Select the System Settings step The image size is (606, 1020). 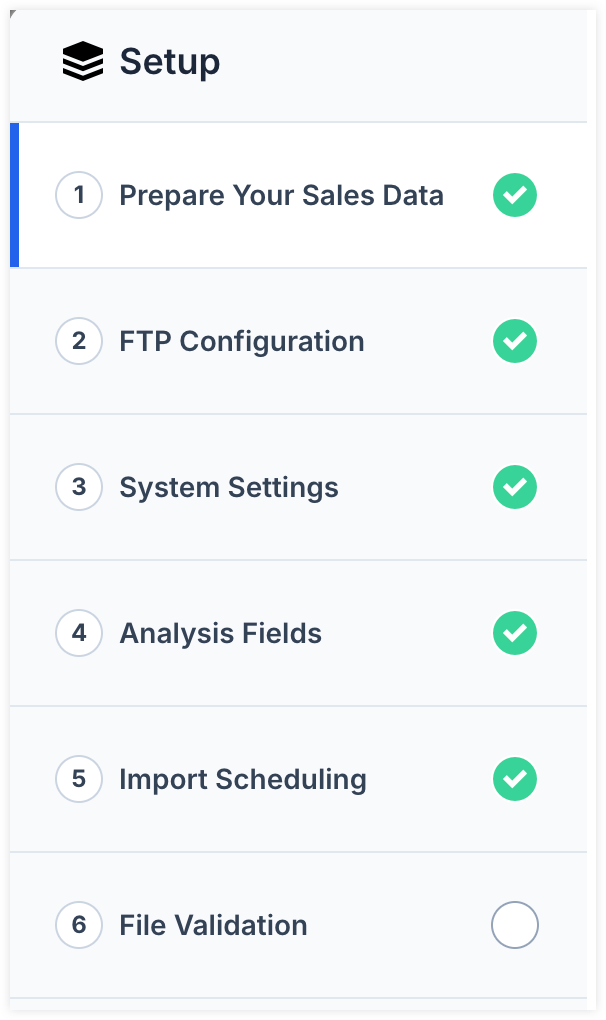[228, 487]
